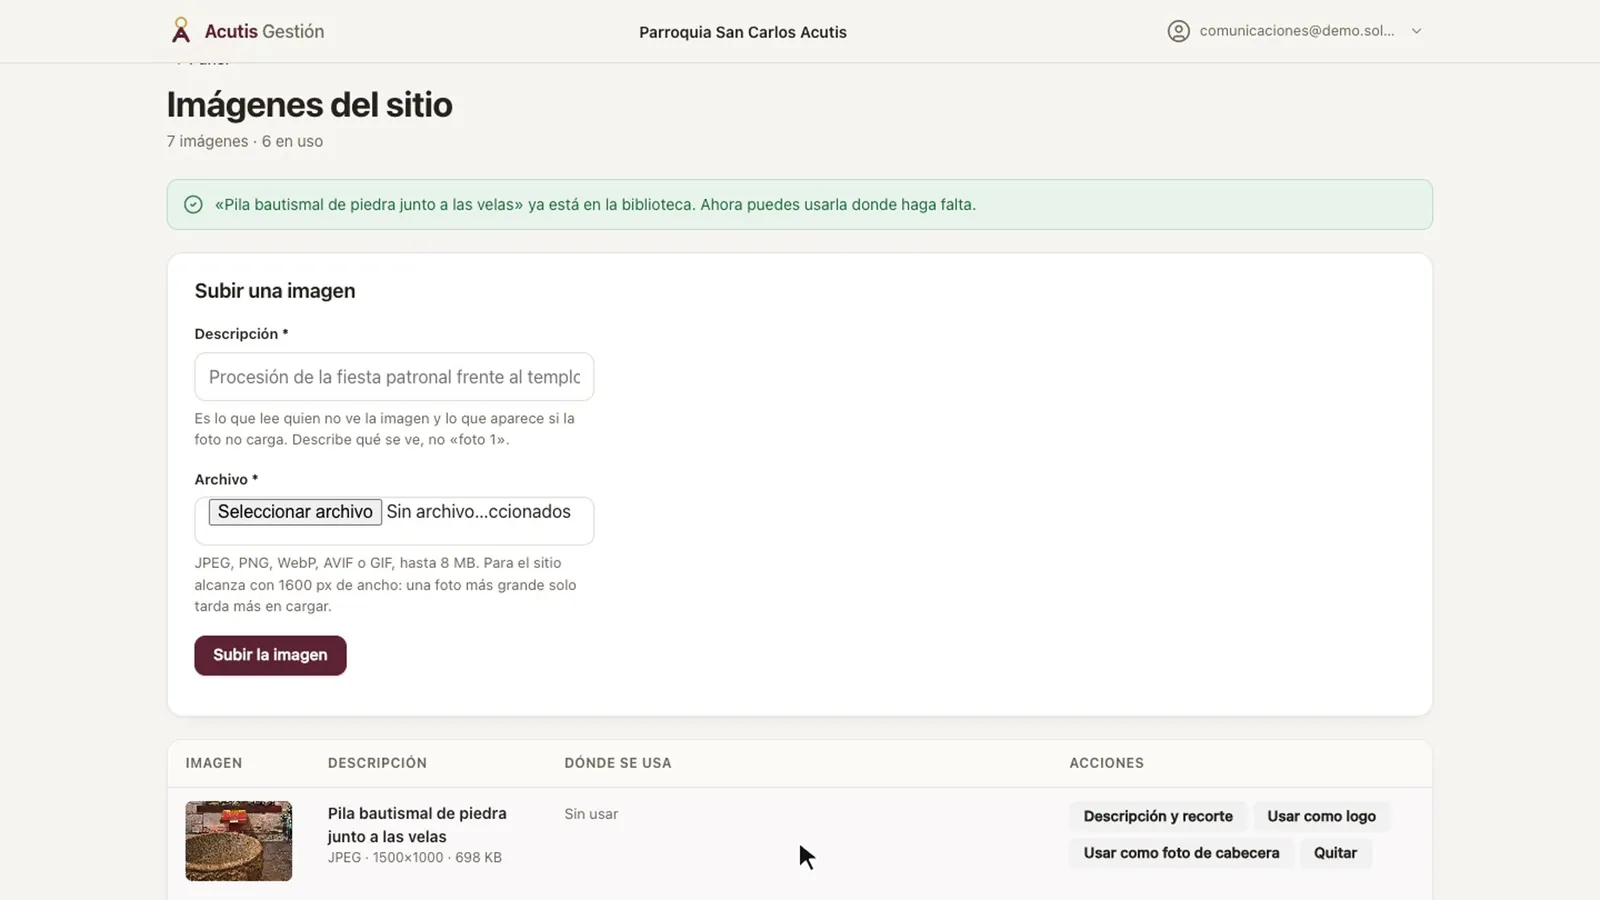Image resolution: width=1600 pixels, height=900 pixels.
Task: Click the DÓNDE SE USA column header
Action: 618,763
